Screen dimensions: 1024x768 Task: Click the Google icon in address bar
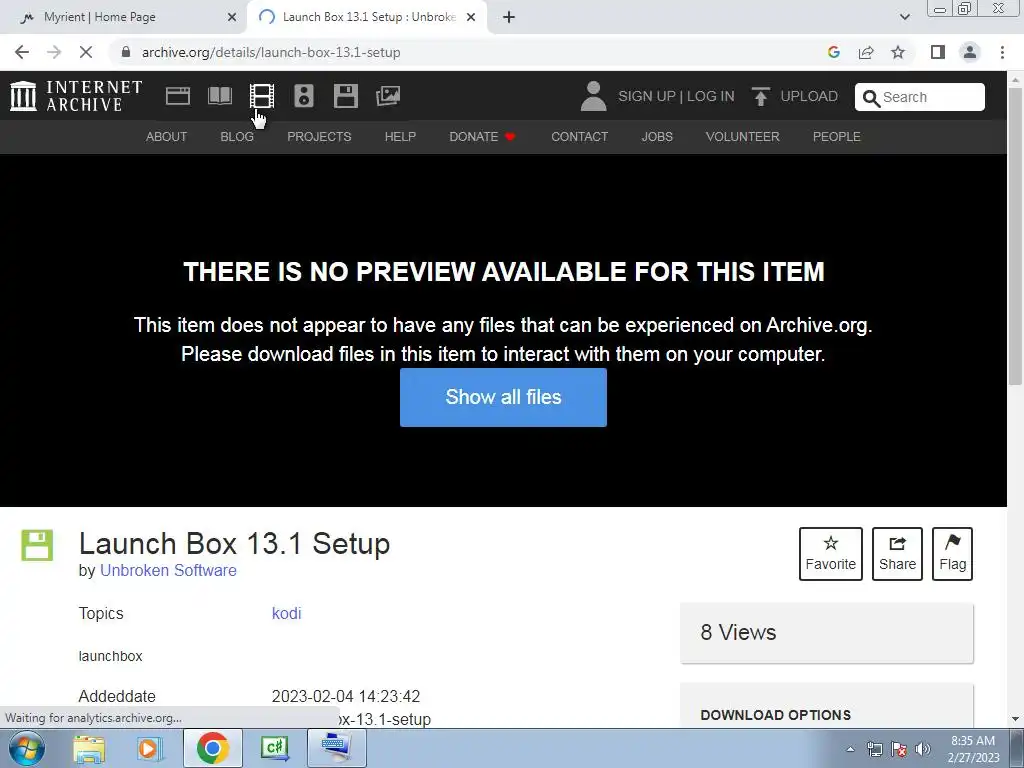(x=834, y=52)
